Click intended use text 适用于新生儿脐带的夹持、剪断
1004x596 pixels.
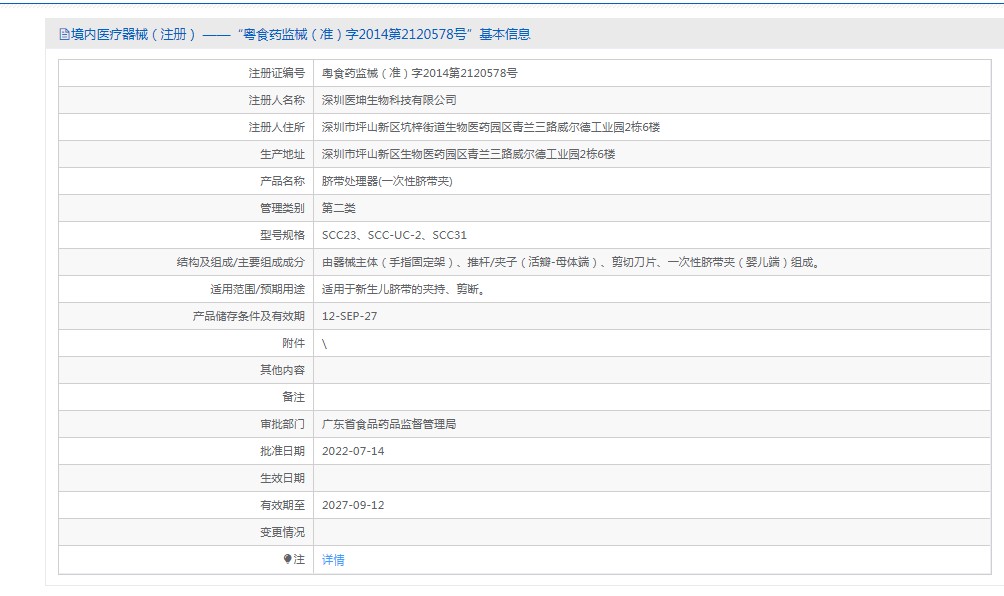click(x=404, y=289)
